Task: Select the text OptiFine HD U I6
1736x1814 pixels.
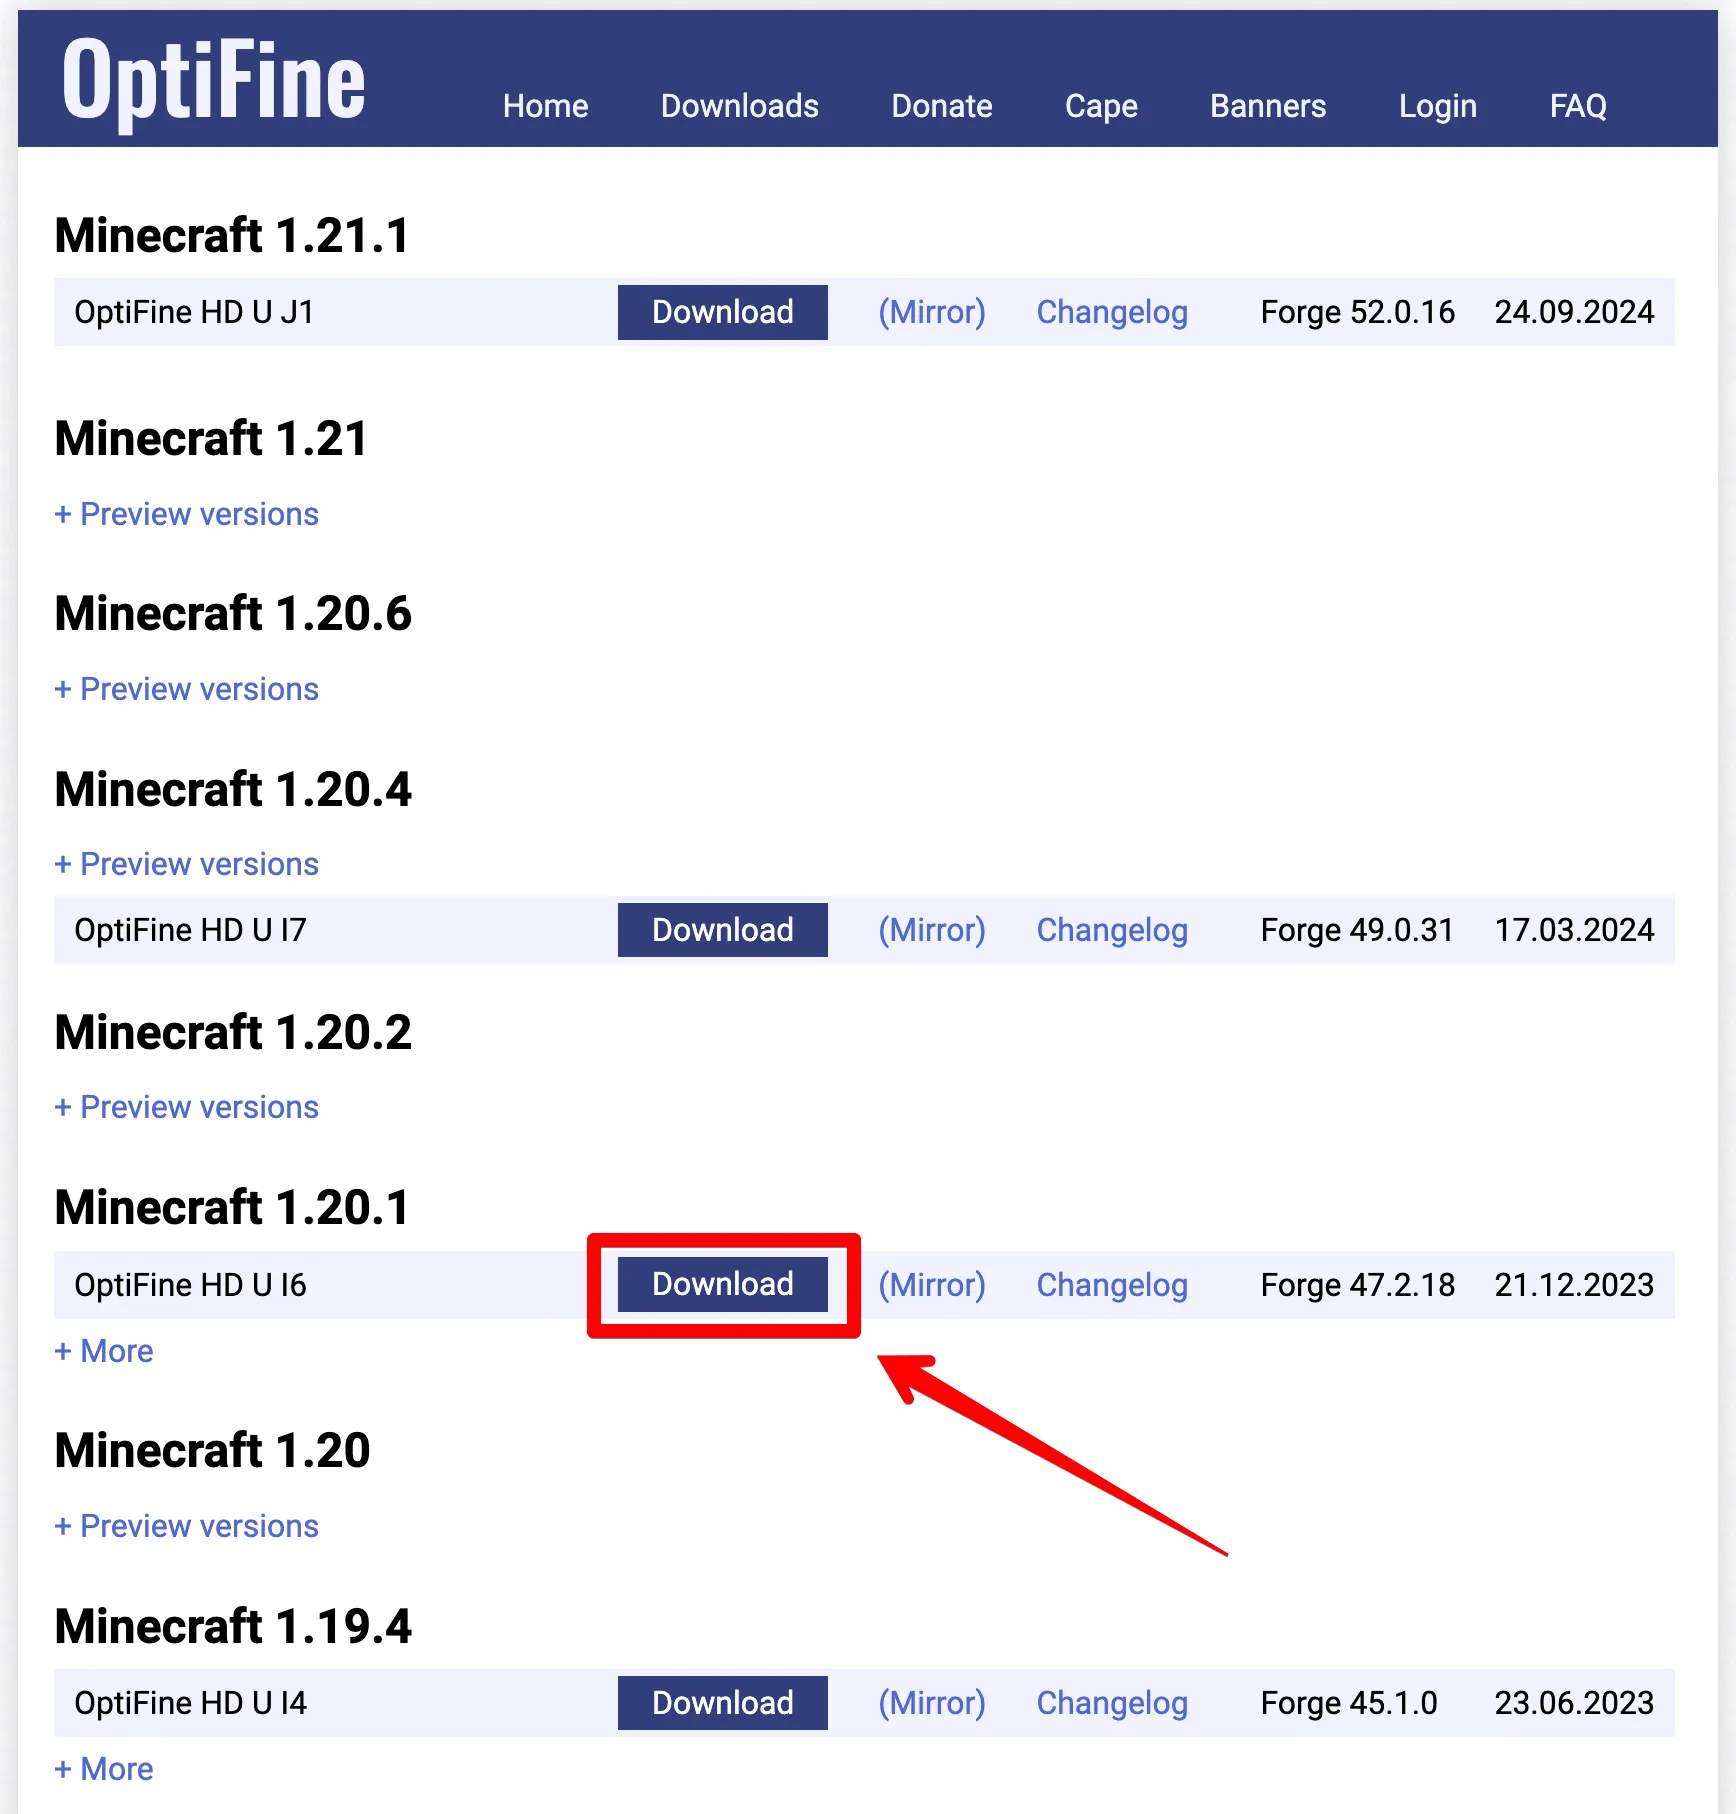Action: 190,1285
